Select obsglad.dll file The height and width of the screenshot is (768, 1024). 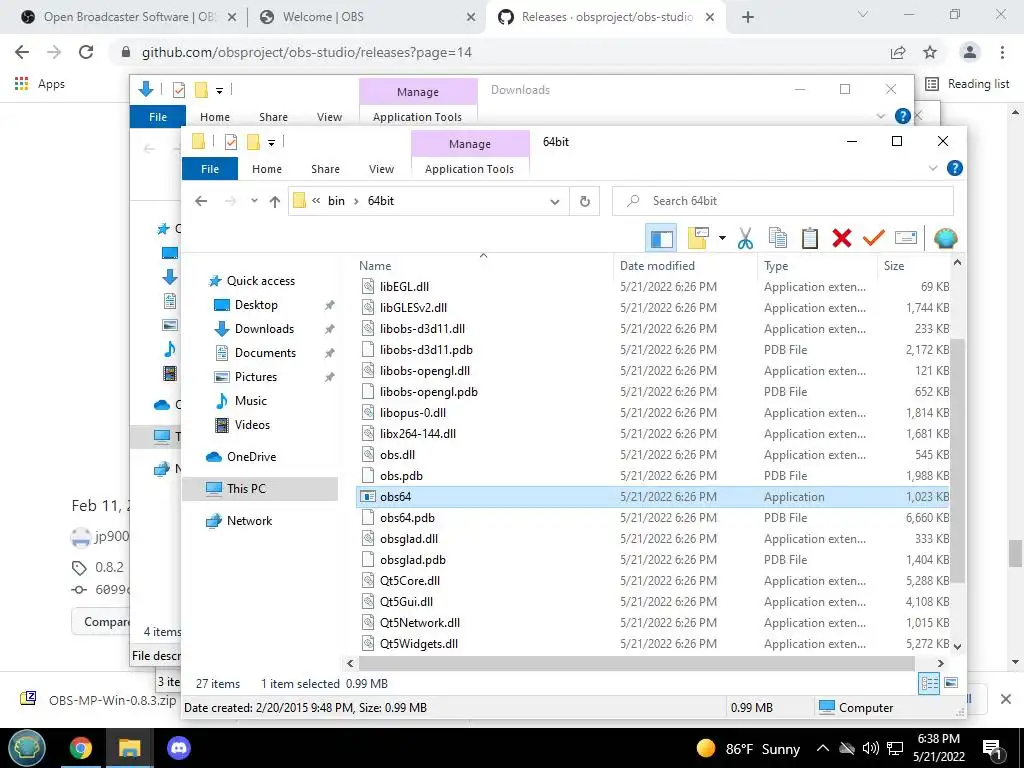[409, 539]
